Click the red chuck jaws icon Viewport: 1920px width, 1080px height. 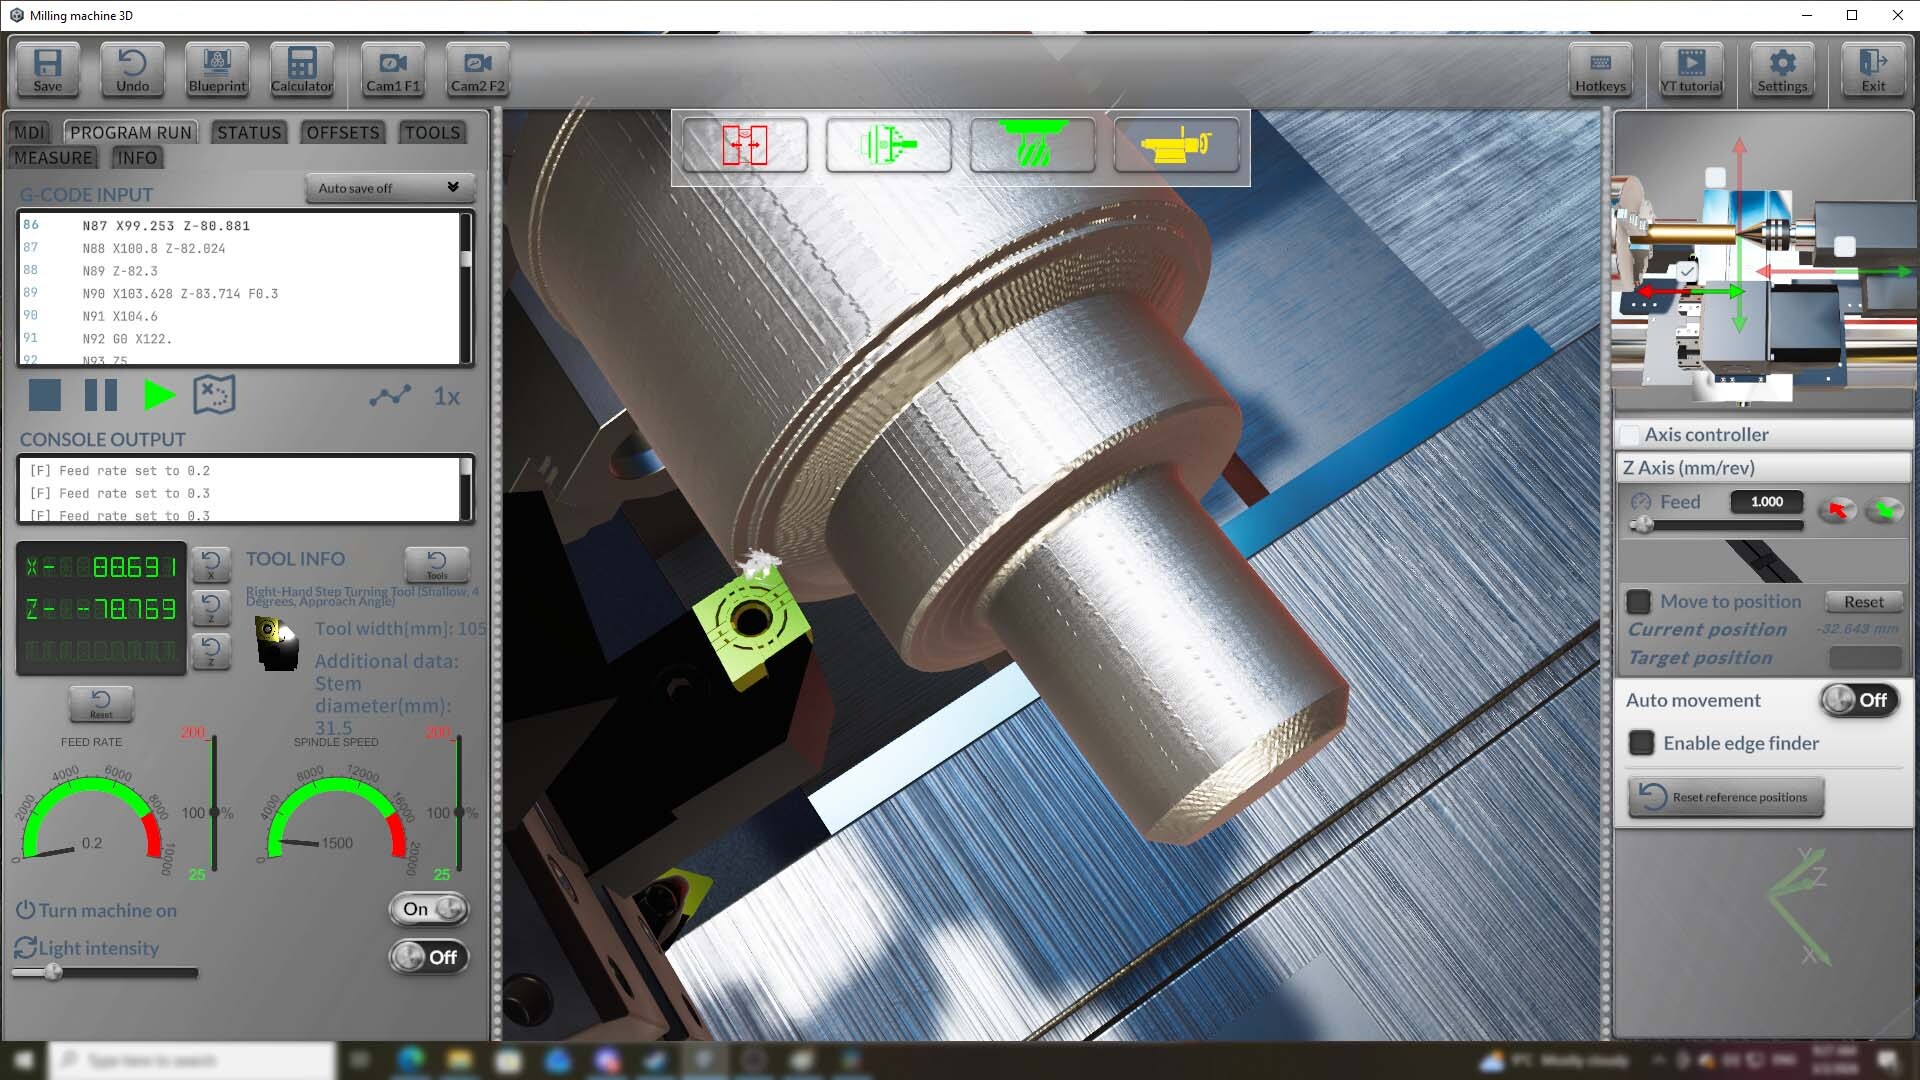(x=744, y=146)
